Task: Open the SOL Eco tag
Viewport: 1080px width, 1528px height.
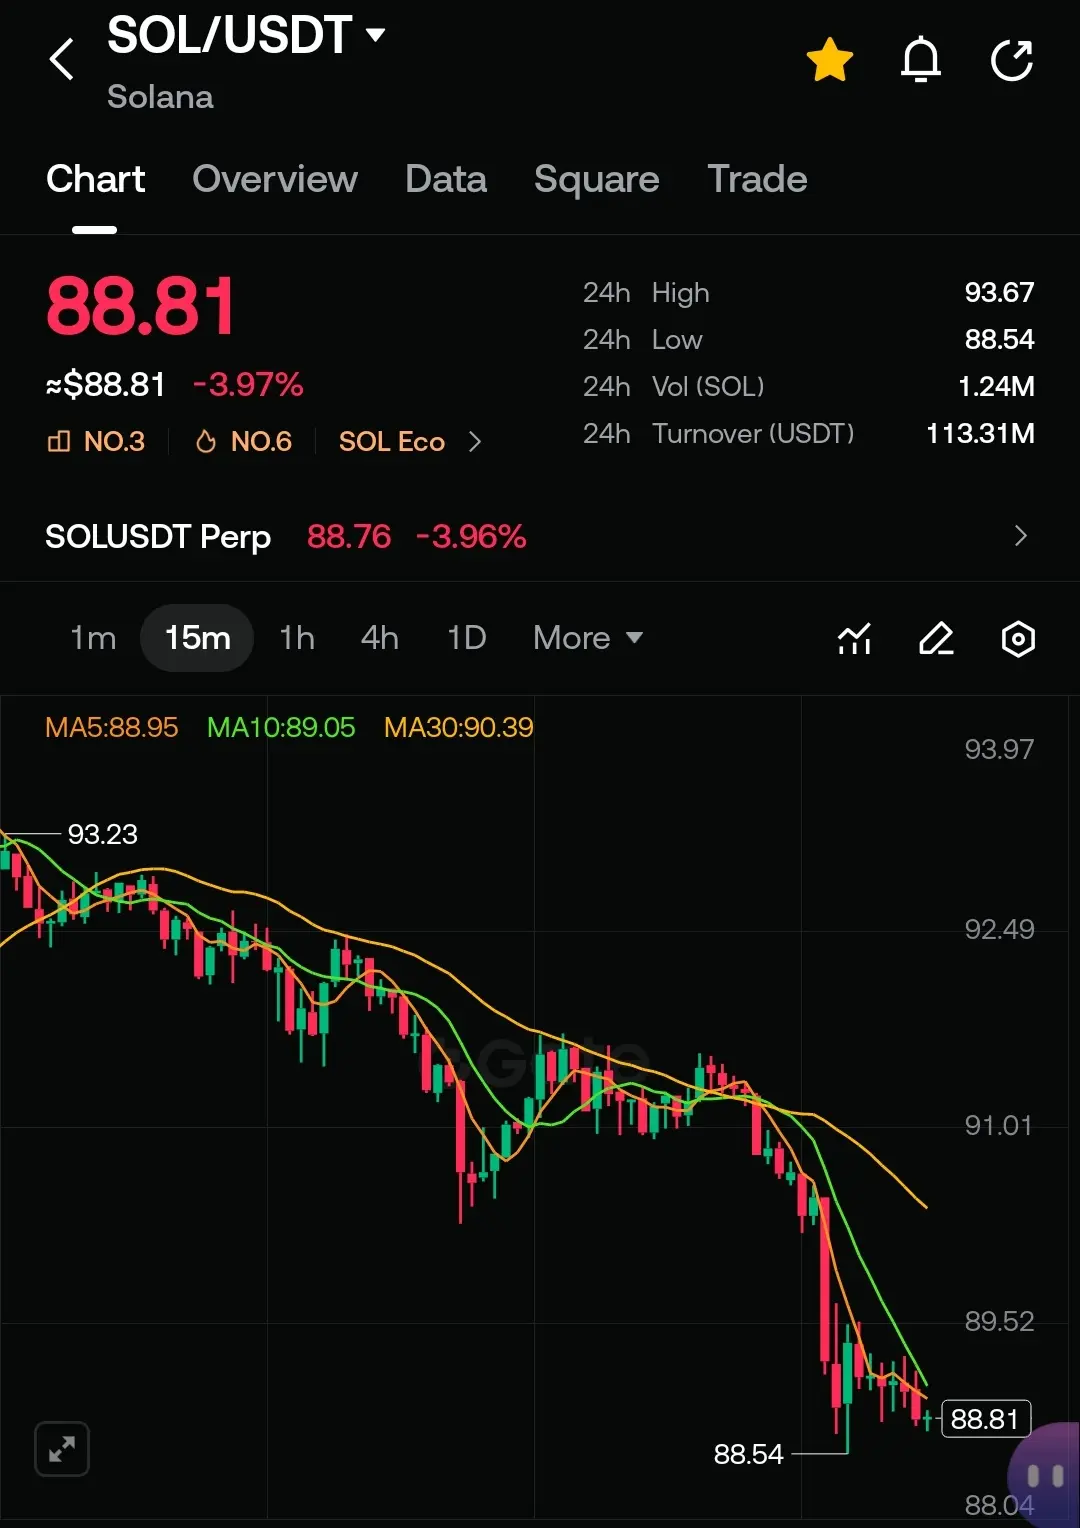Action: click(392, 441)
